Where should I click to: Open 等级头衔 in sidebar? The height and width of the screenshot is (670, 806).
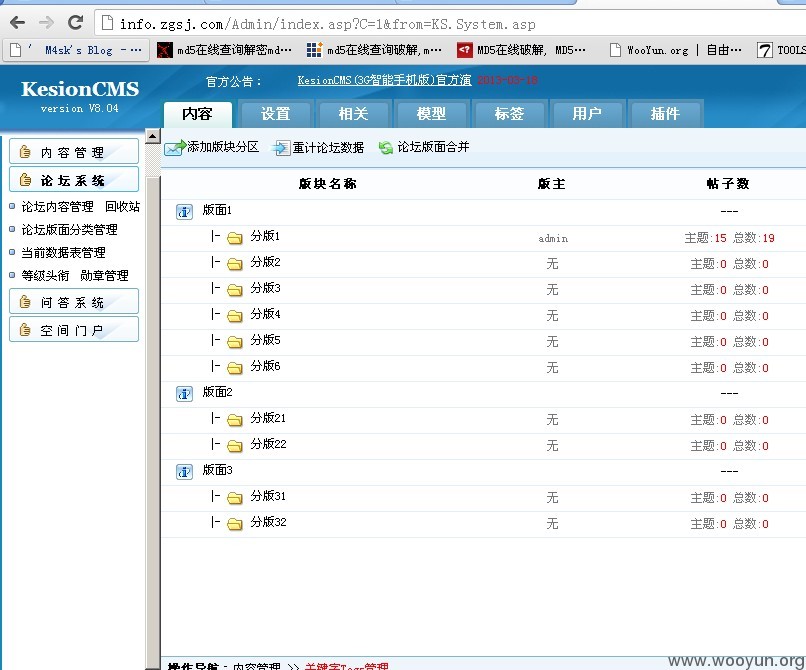click(45, 276)
